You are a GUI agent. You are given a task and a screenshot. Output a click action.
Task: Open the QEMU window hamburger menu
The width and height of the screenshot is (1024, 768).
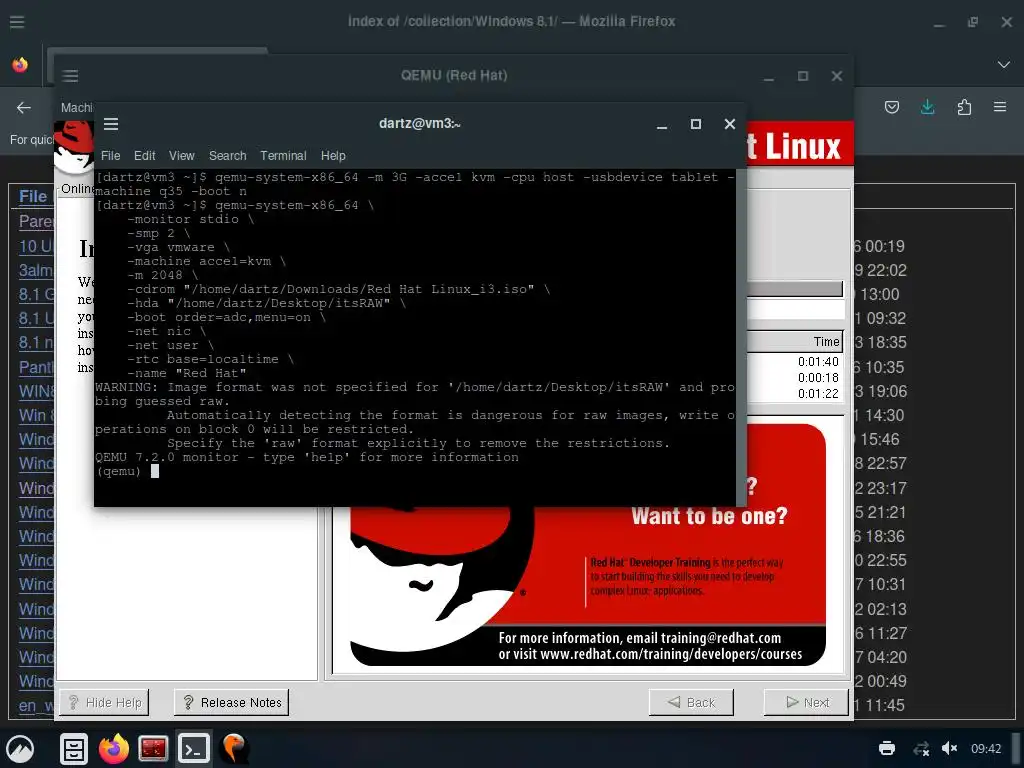click(71, 76)
